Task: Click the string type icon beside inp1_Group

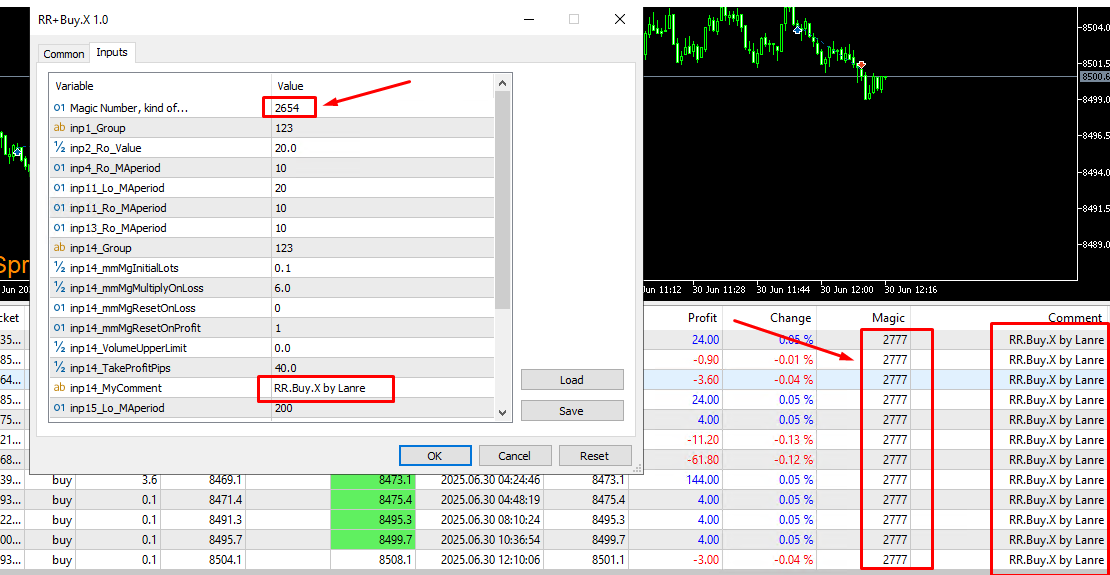Action: pyautogui.click(x=59, y=128)
